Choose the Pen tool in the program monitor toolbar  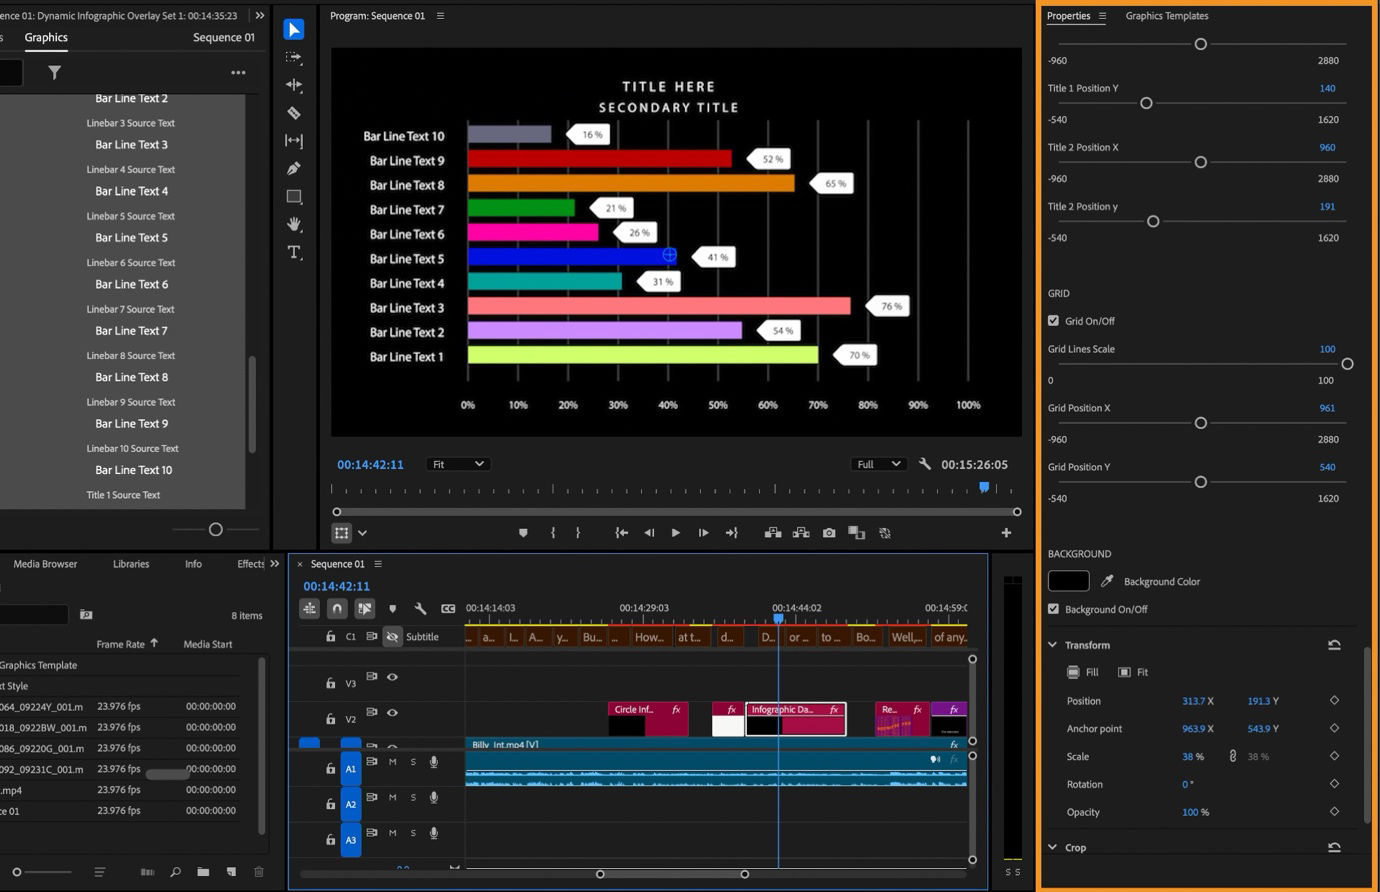[293, 168]
